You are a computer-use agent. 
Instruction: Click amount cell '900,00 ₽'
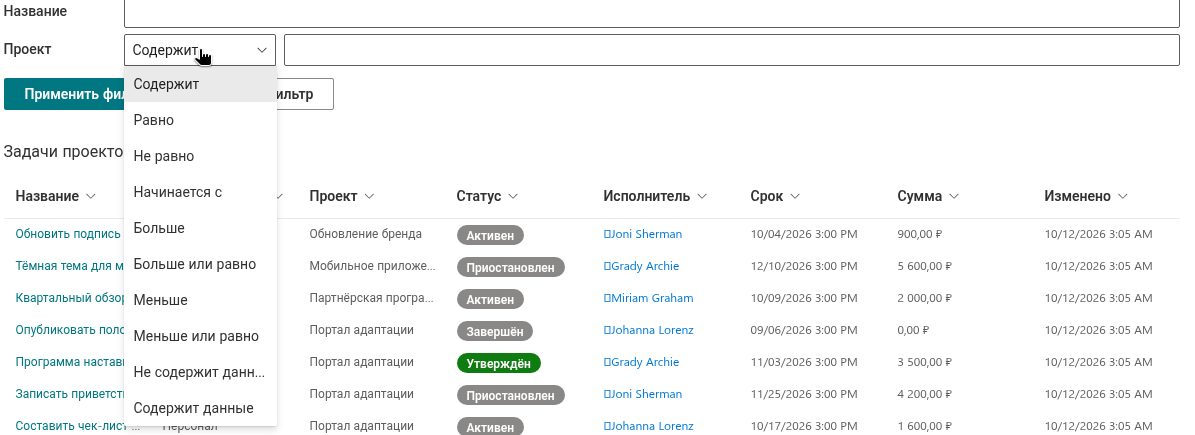click(x=920, y=234)
